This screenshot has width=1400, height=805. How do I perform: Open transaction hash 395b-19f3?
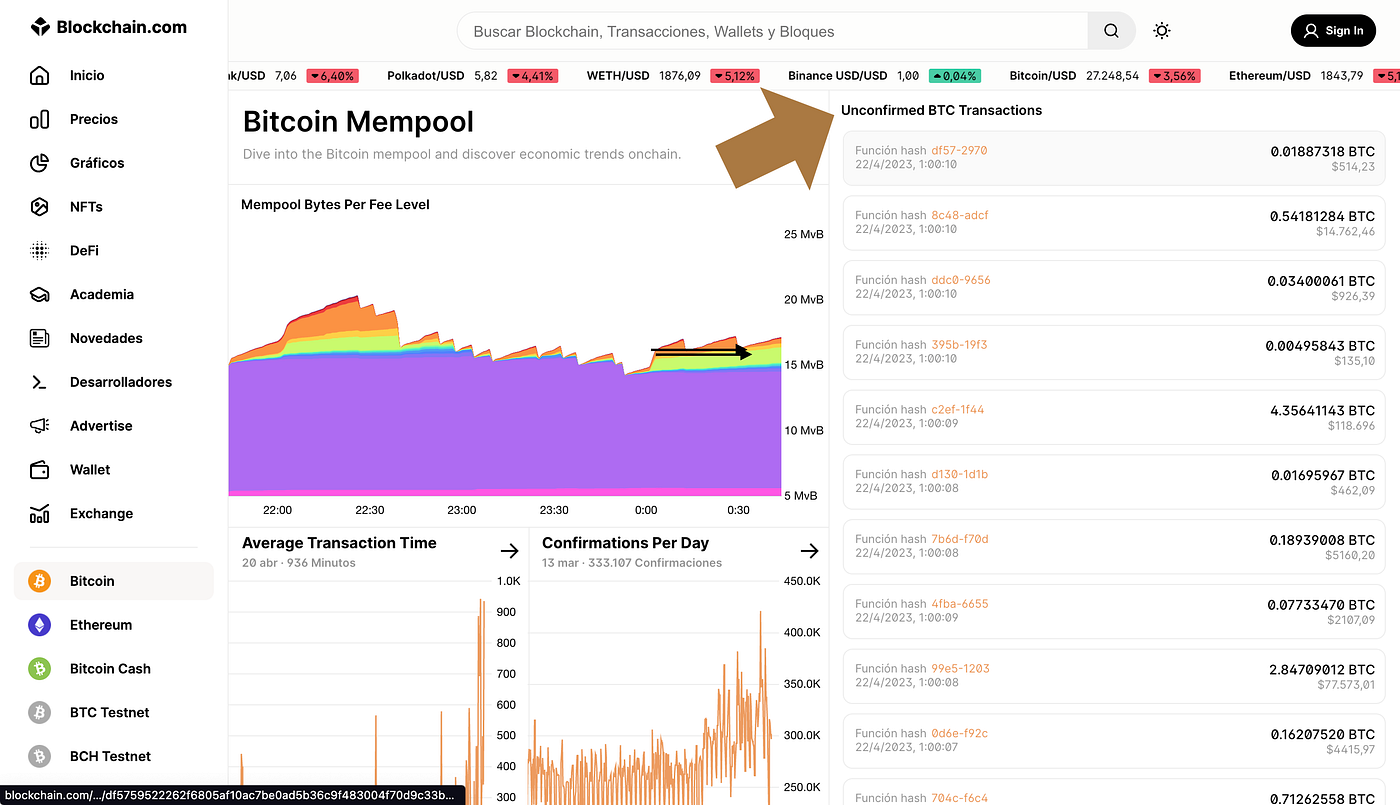(958, 345)
